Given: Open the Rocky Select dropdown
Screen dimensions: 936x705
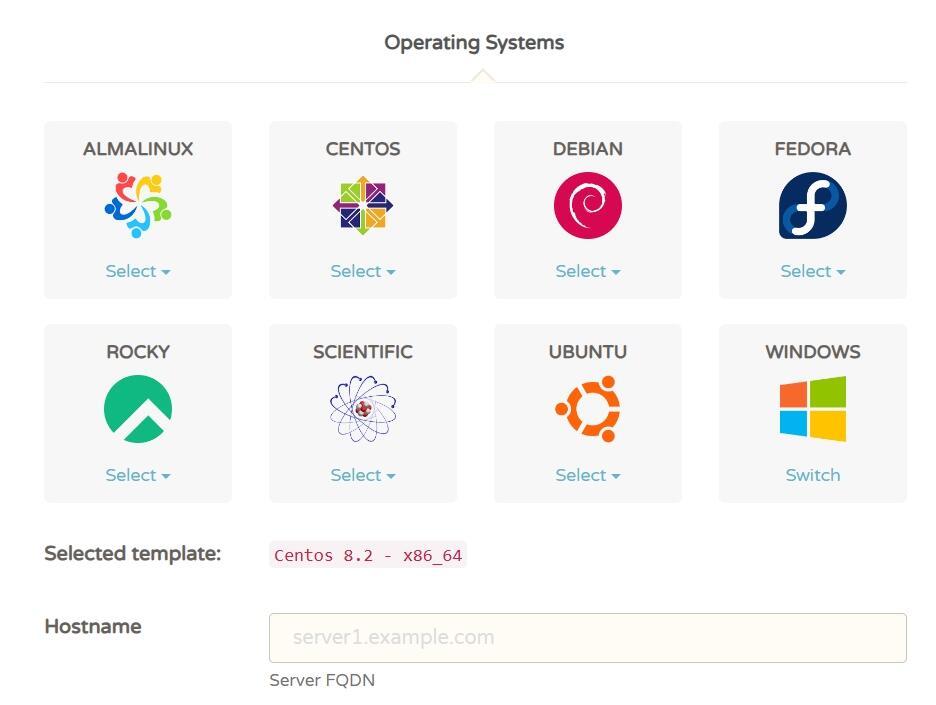Looking at the screenshot, I should (x=138, y=475).
